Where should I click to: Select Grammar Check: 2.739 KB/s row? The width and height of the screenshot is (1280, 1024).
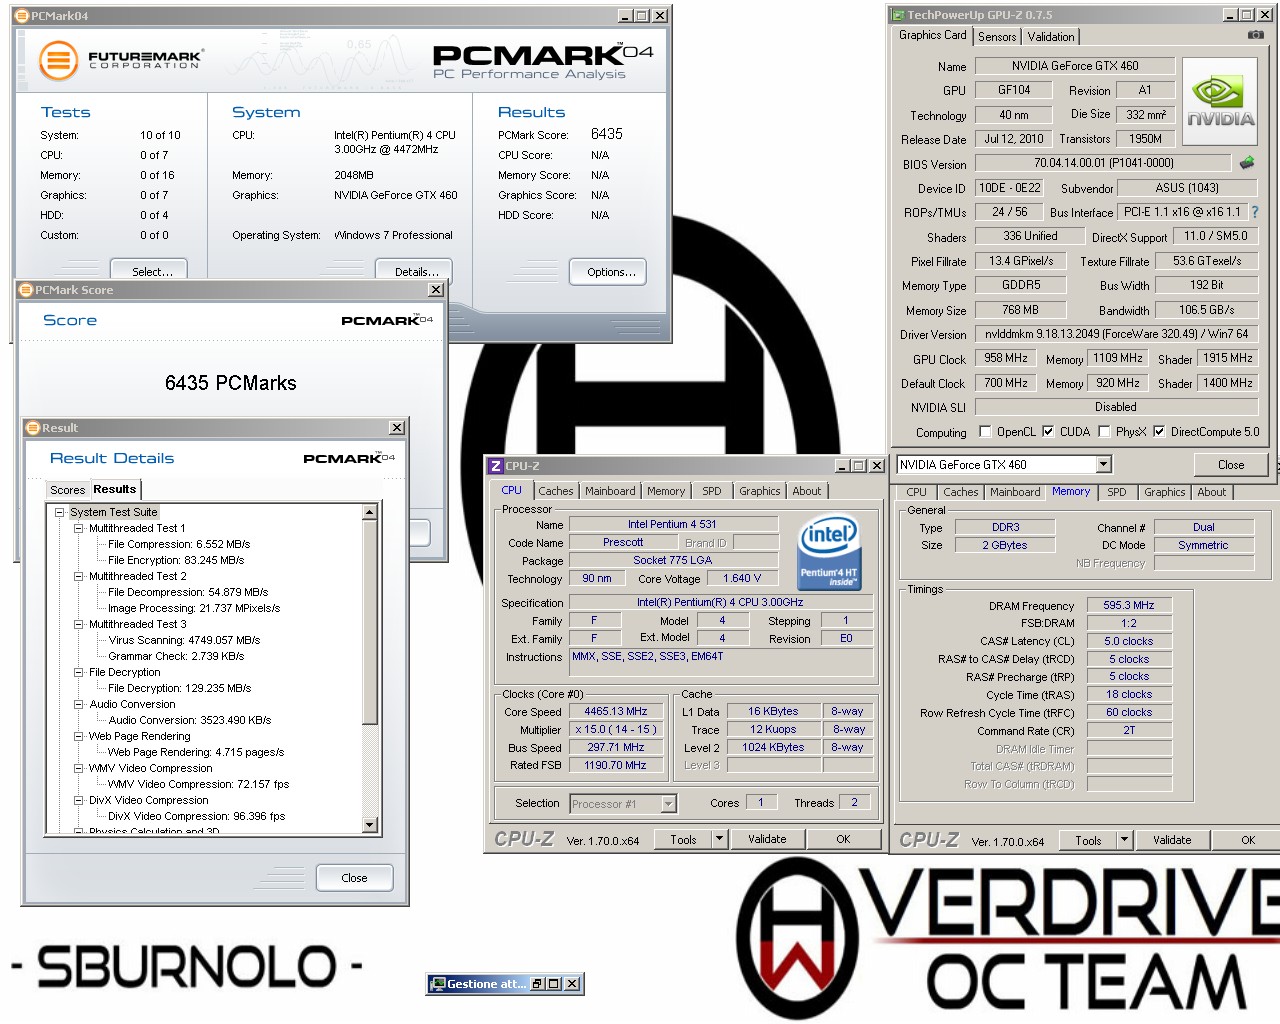click(x=176, y=656)
